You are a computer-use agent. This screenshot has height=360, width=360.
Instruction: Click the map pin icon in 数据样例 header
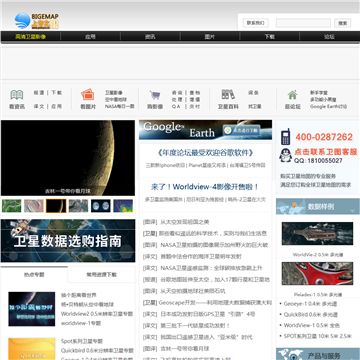(x=294, y=206)
